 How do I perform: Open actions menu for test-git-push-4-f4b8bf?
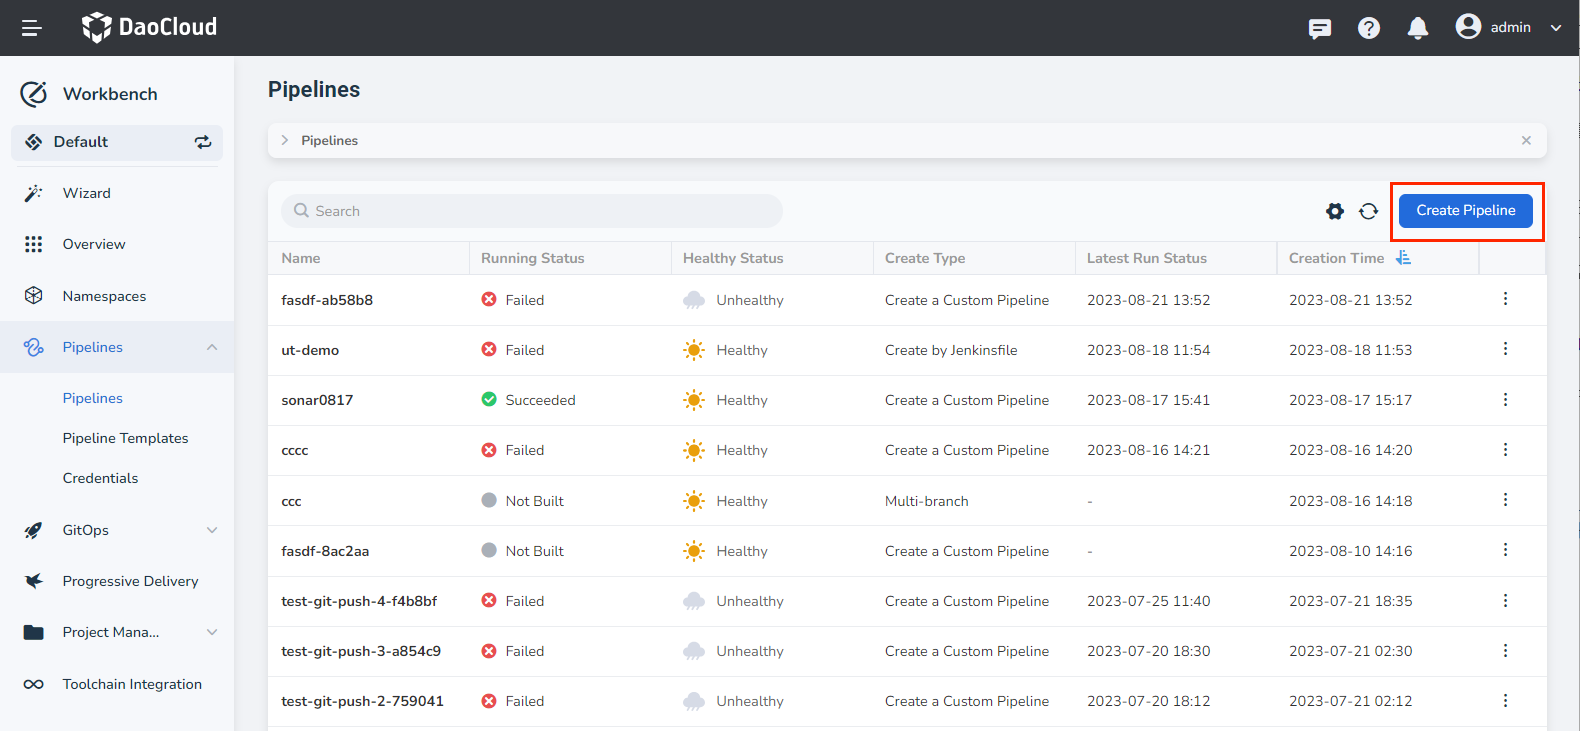pyautogui.click(x=1505, y=600)
